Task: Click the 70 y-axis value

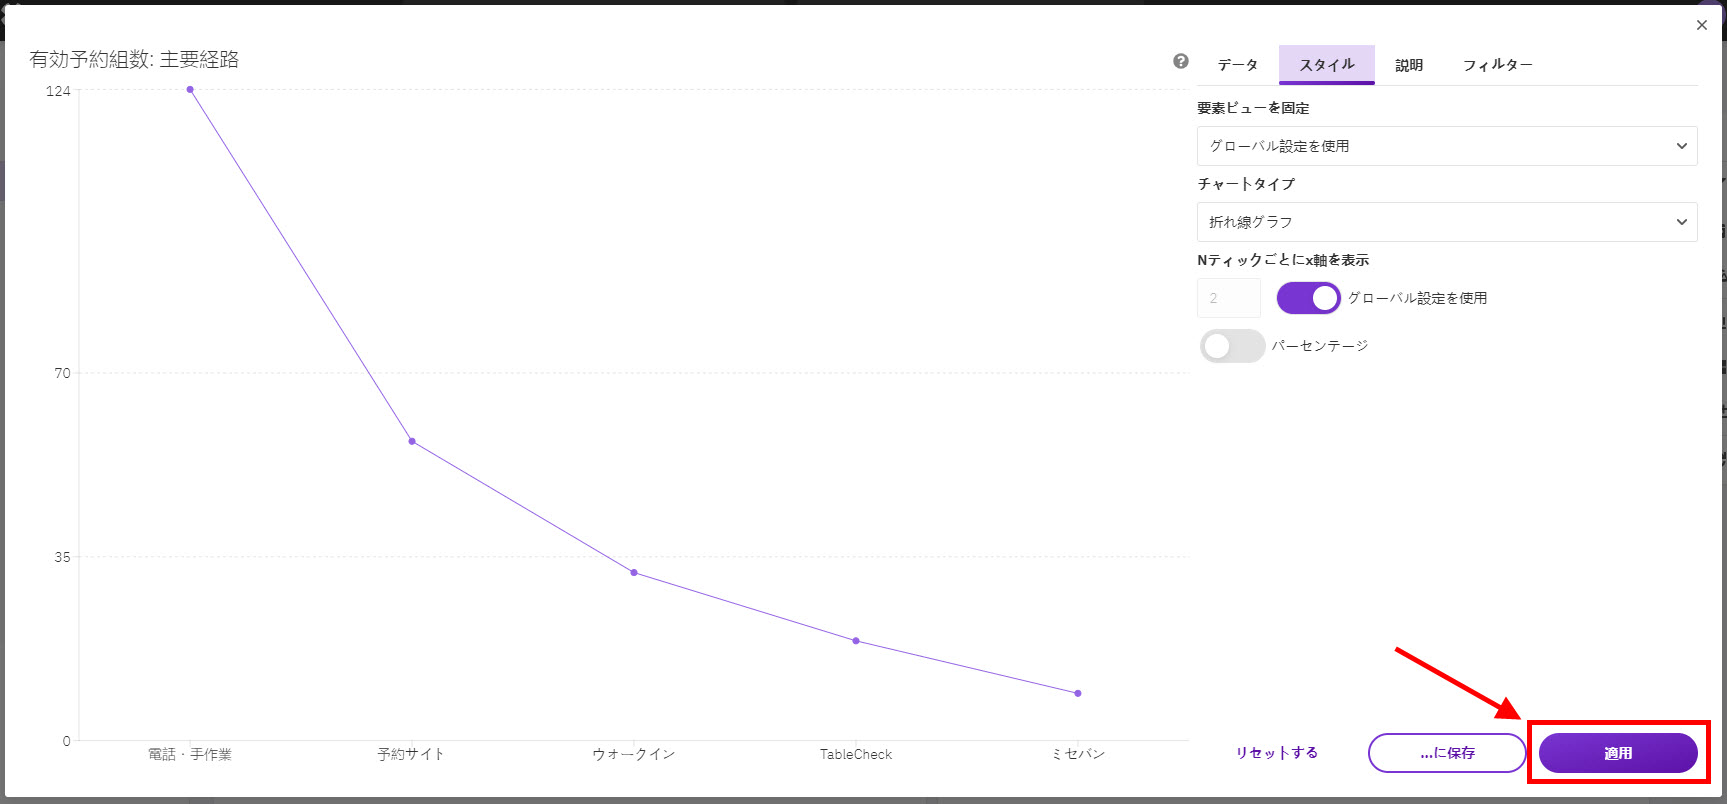Action: coord(63,373)
